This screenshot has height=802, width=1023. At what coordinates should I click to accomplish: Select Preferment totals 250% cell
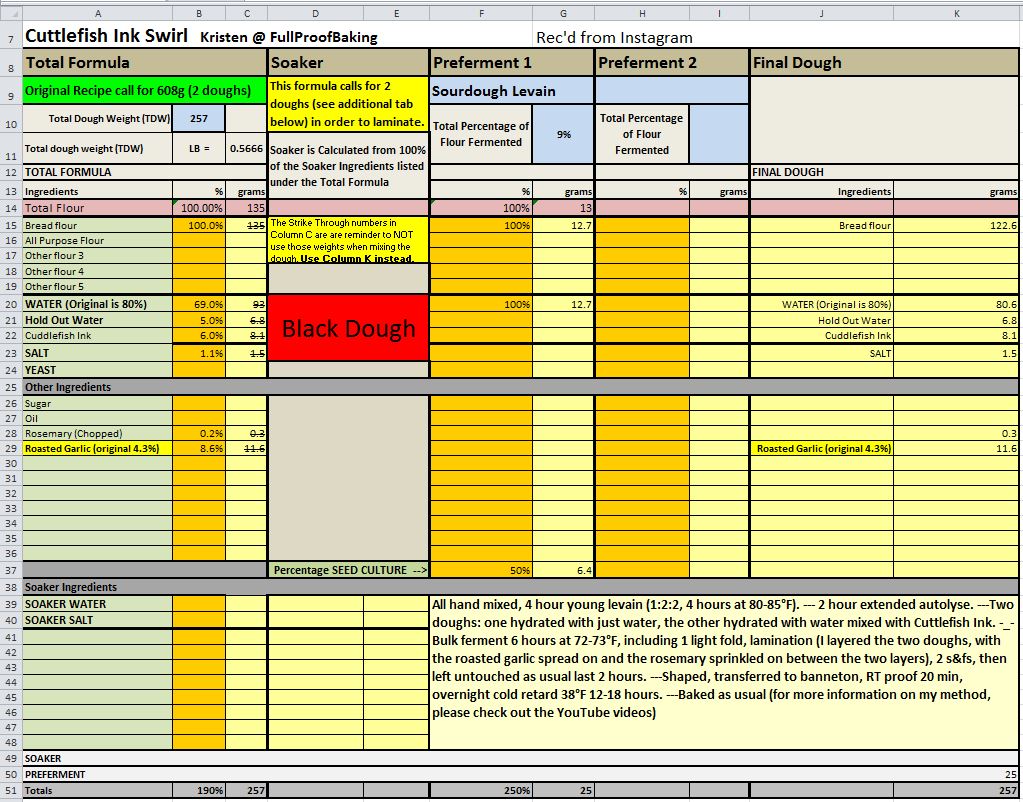click(x=481, y=790)
